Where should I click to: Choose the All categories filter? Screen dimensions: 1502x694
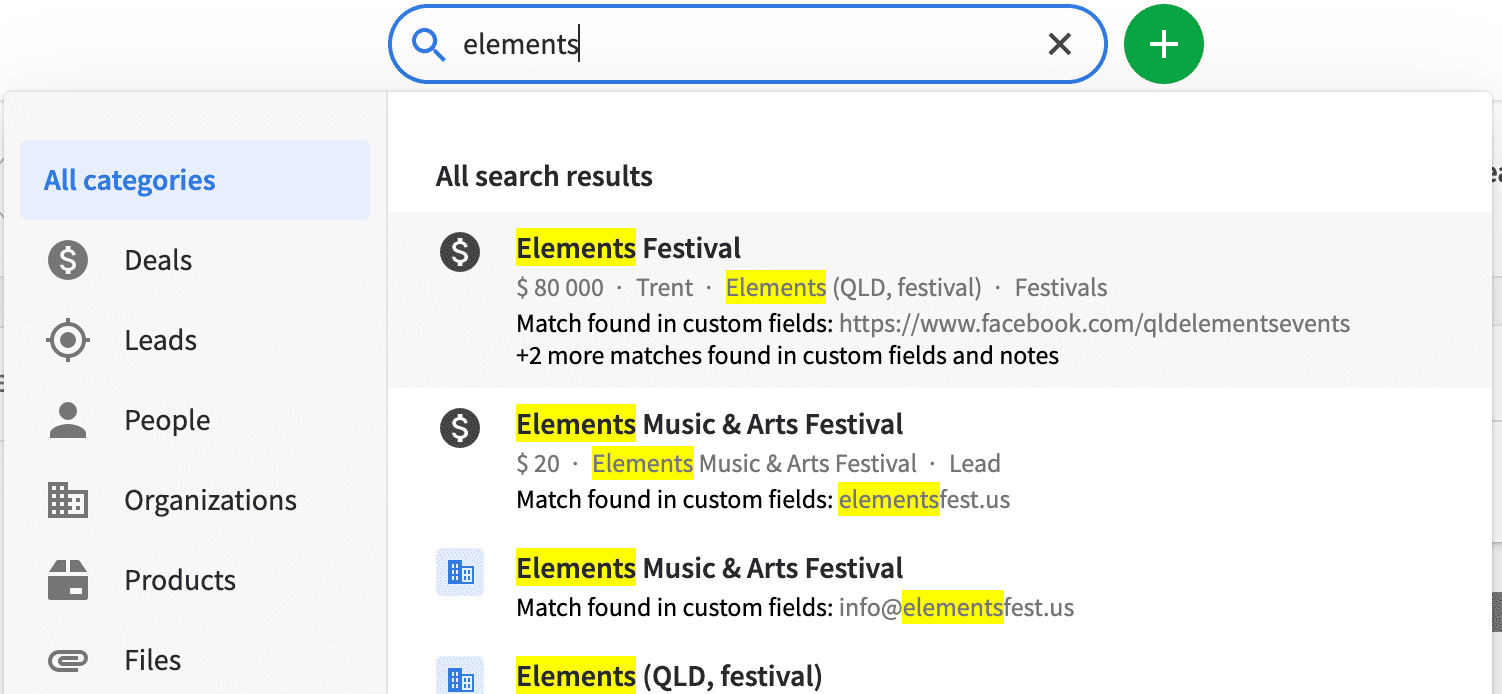click(x=195, y=180)
